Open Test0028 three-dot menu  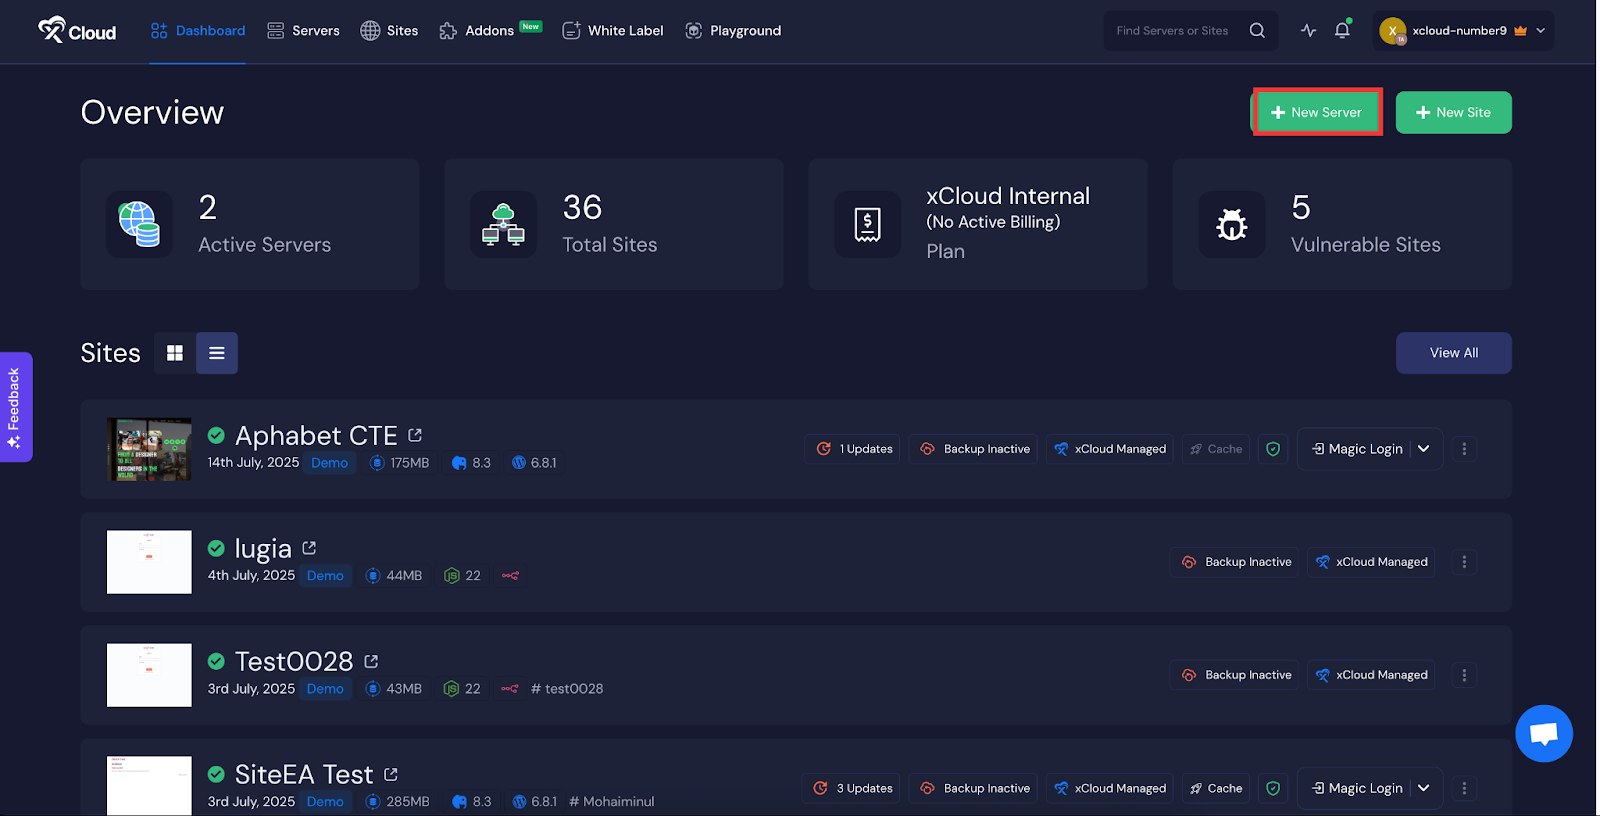(x=1464, y=675)
